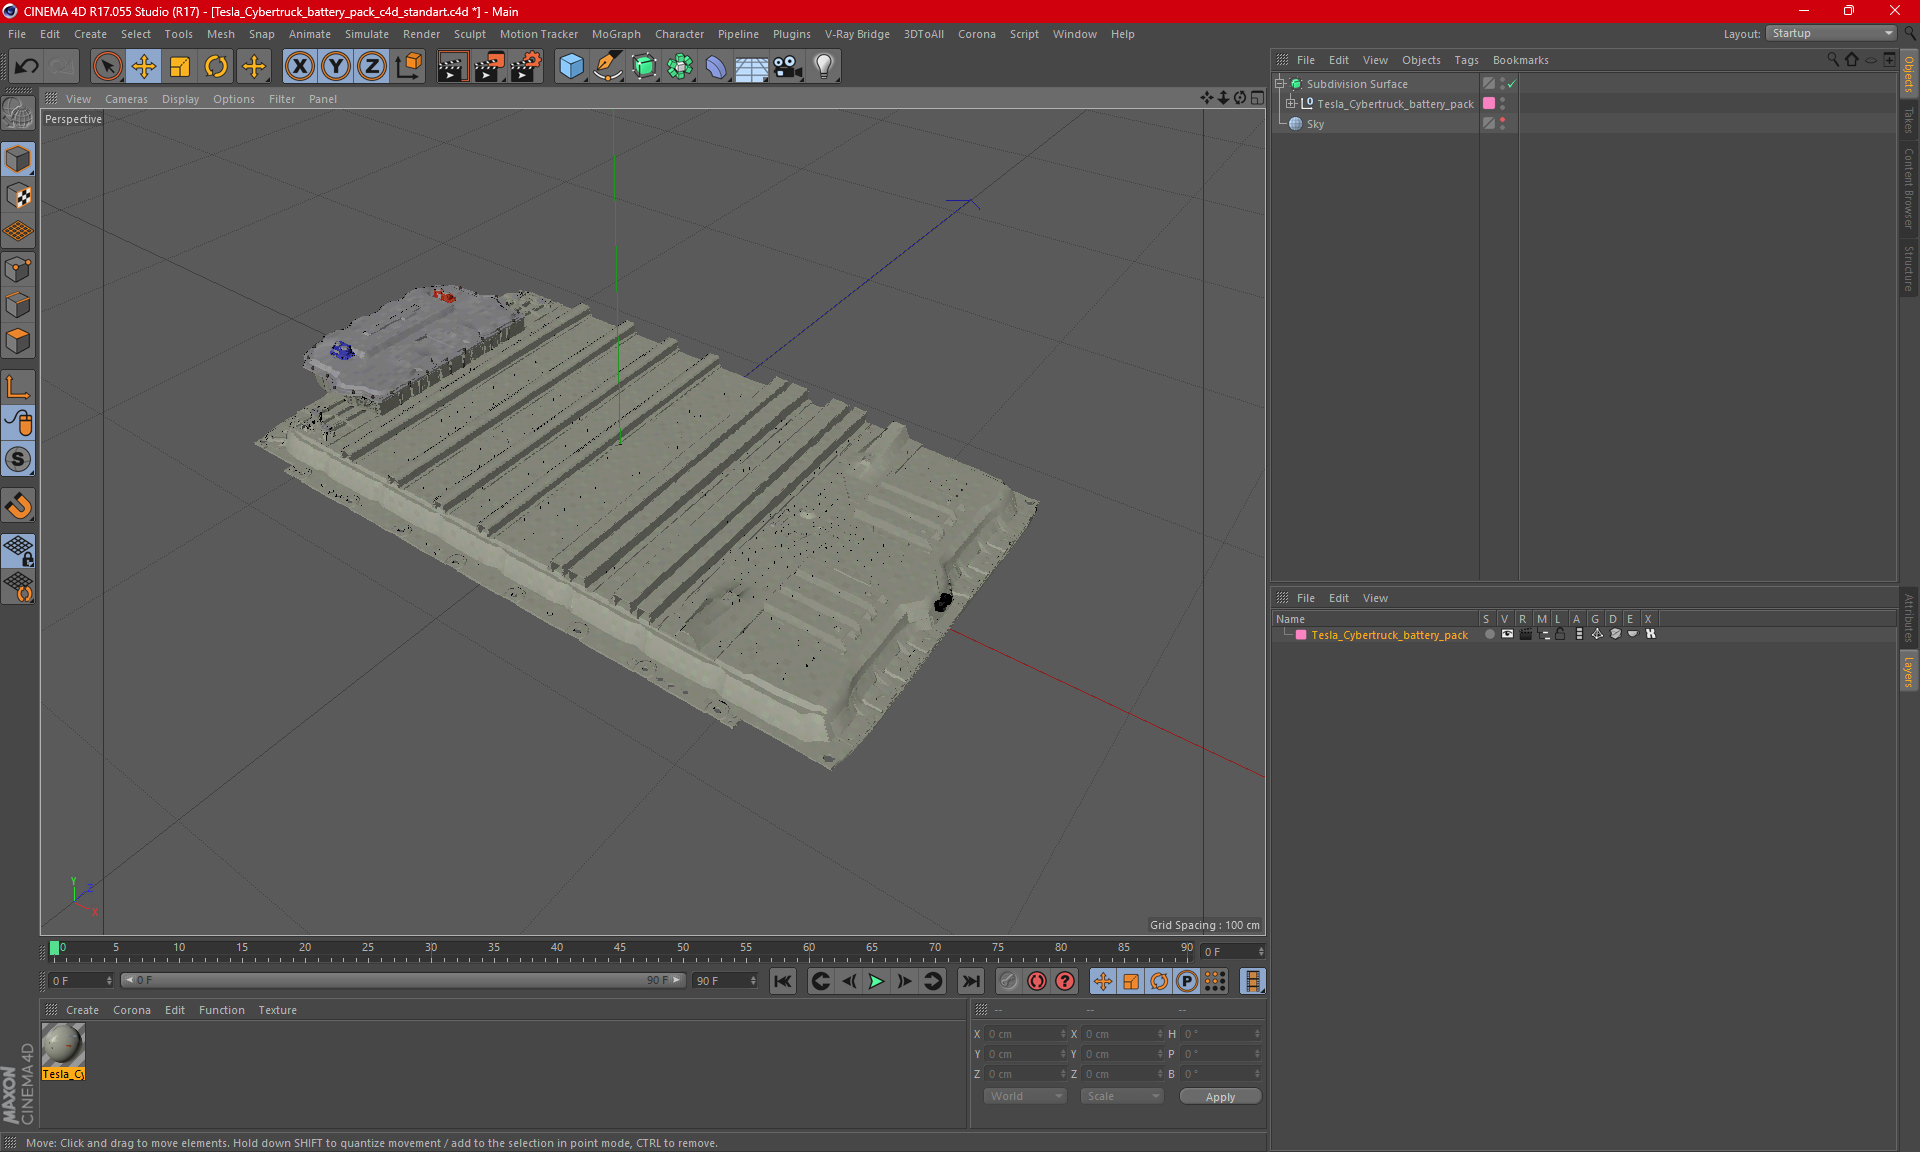Add a Cube primitive object
The height and width of the screenshot is (1152, 1920).
(x=571, y=67)
